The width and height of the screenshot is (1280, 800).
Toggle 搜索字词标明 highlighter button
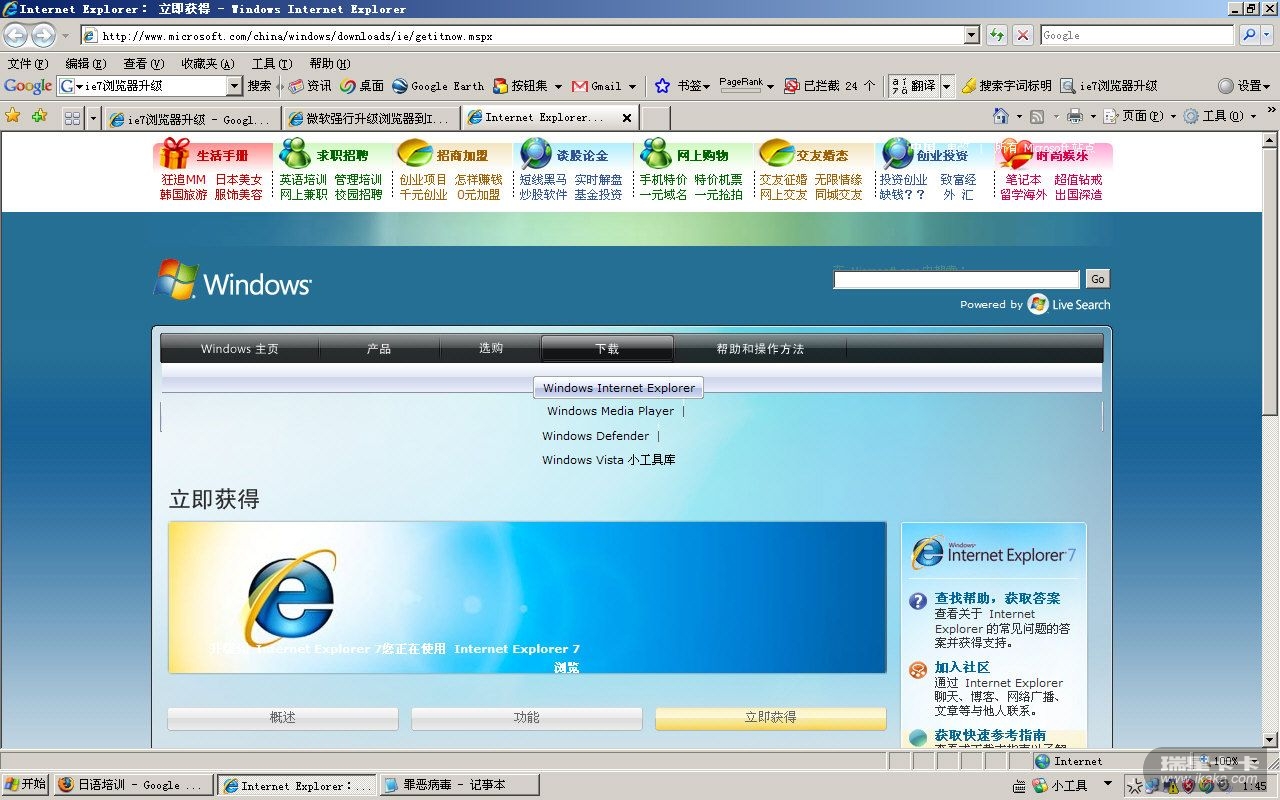[1006, 86]
